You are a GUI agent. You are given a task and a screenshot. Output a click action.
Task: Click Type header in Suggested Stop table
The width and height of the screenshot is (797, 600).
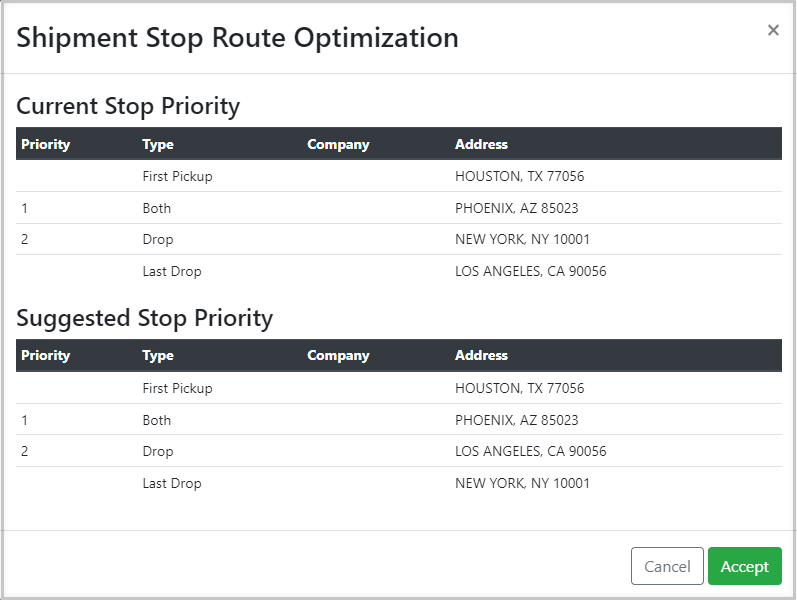[158, 355]
